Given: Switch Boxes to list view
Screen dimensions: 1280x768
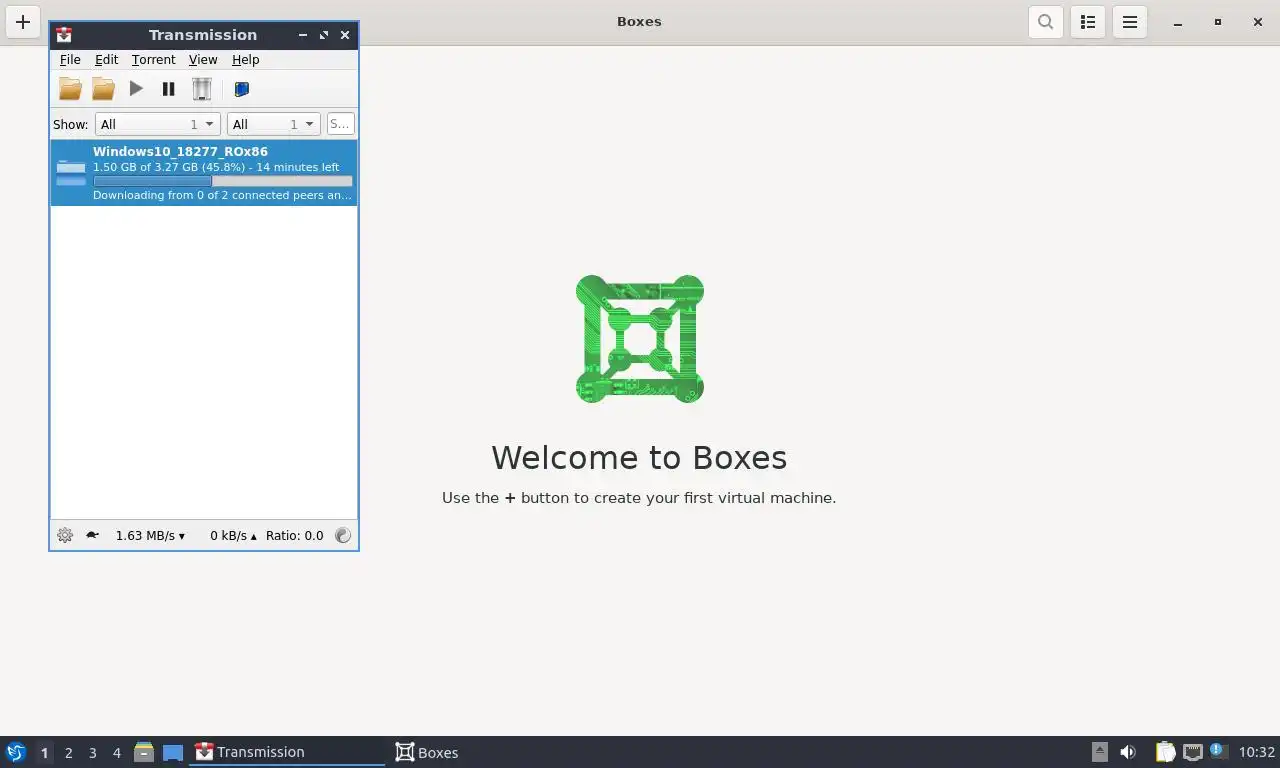Looking at the screenshot, I should [x=1088, y=22].
